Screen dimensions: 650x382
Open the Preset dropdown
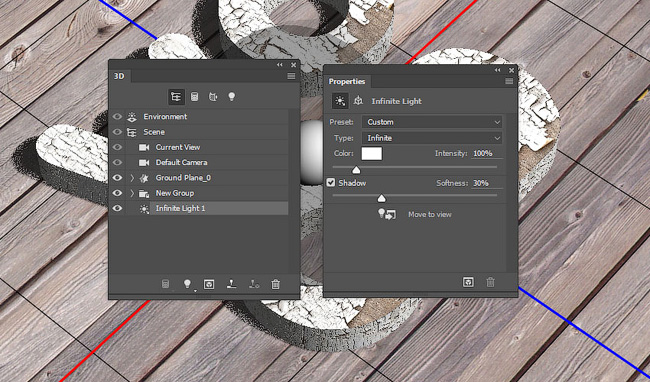432,122
